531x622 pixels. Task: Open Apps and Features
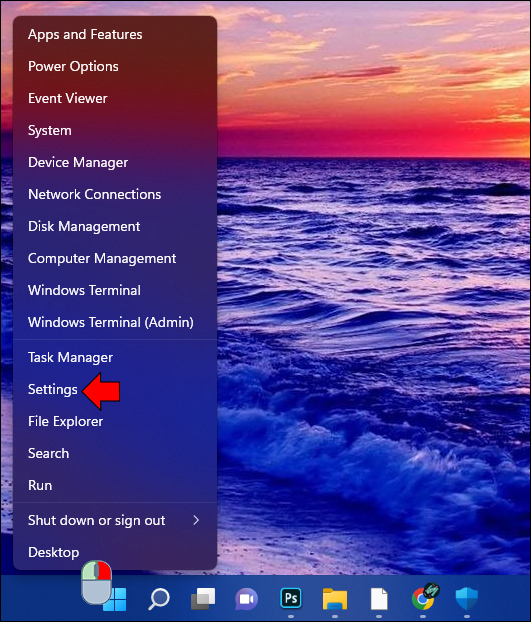[115, 35]
